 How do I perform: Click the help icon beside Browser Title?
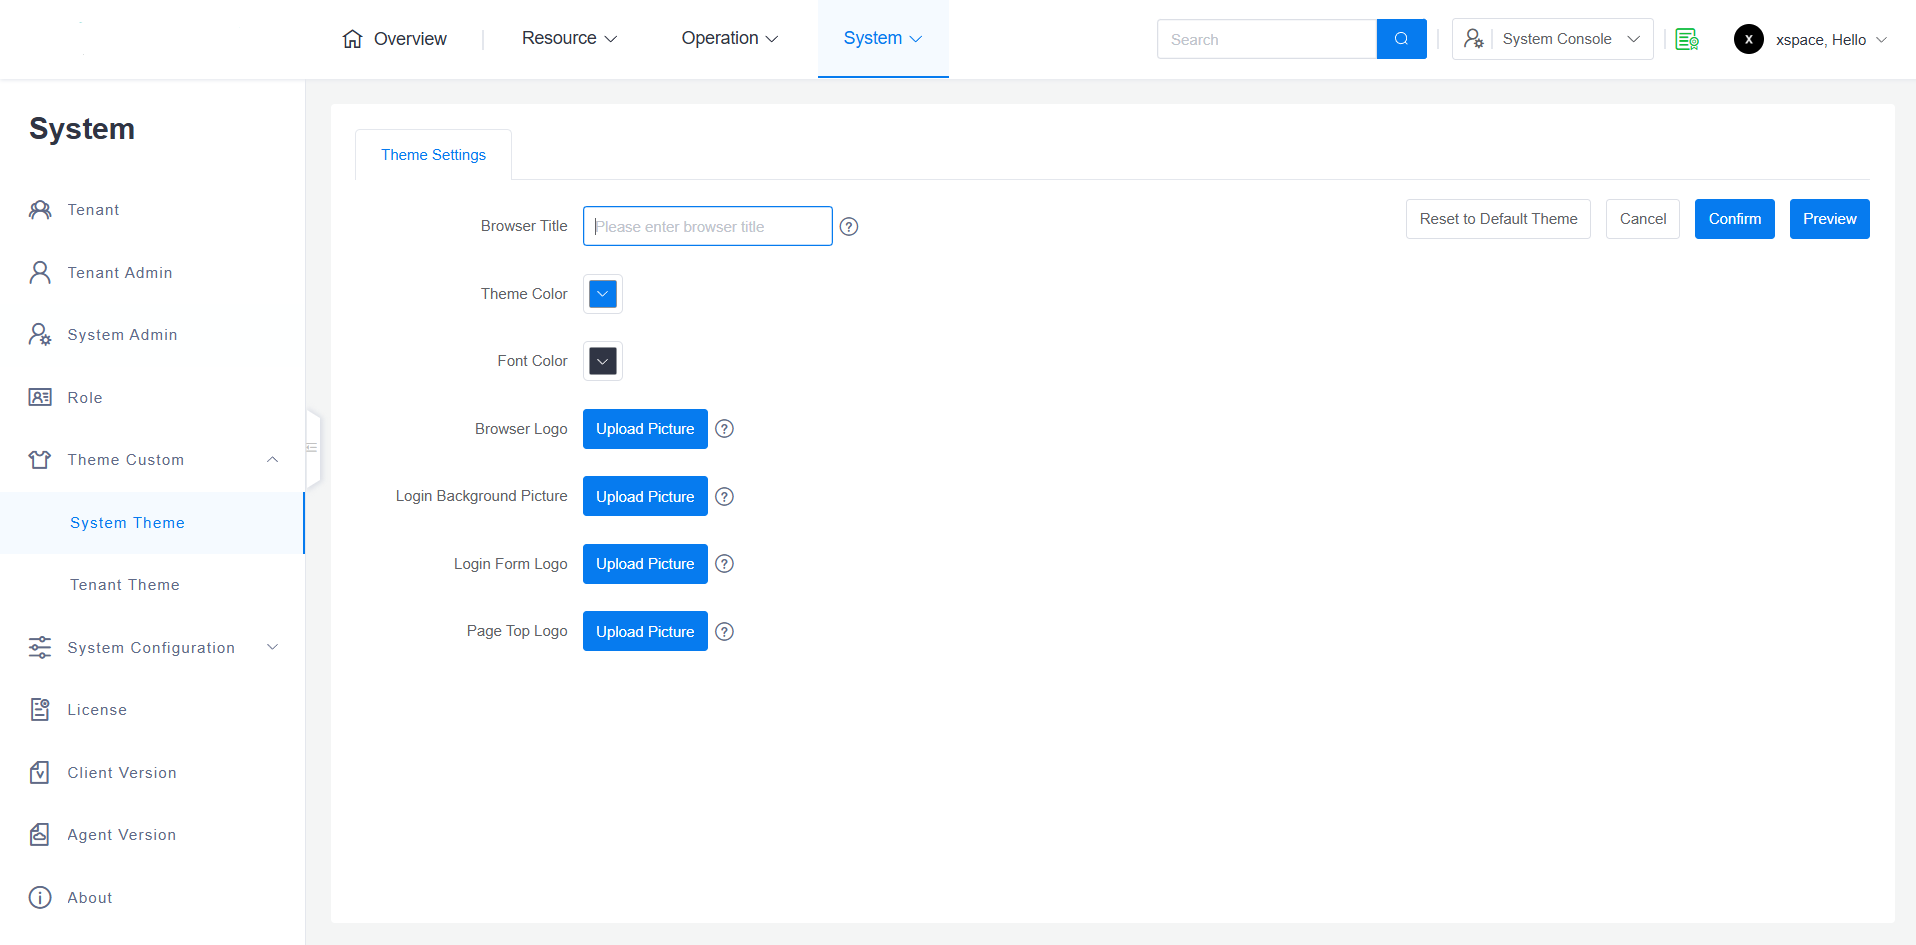click(849, 227)
